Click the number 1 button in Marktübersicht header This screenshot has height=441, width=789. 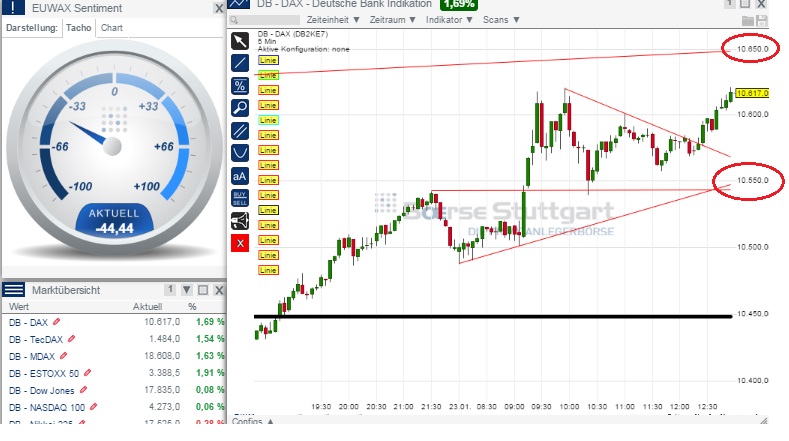[x=170, y=289]
